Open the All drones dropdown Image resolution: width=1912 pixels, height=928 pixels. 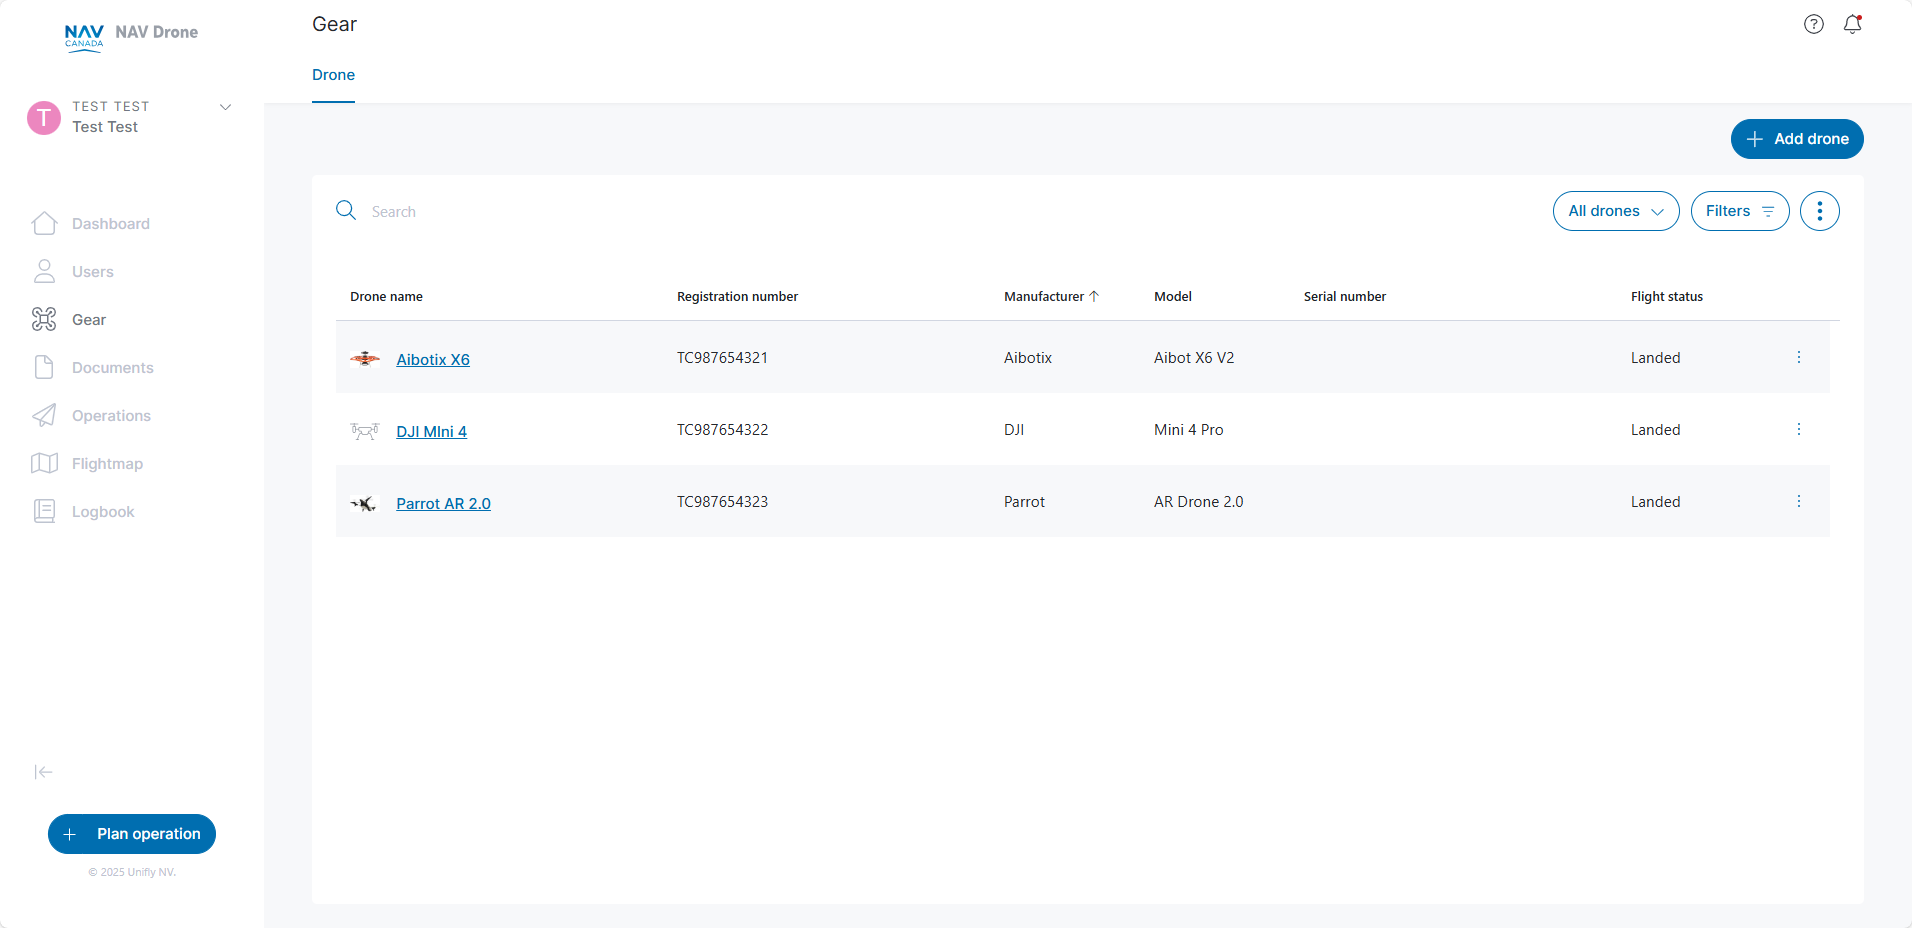point(1616,211)
